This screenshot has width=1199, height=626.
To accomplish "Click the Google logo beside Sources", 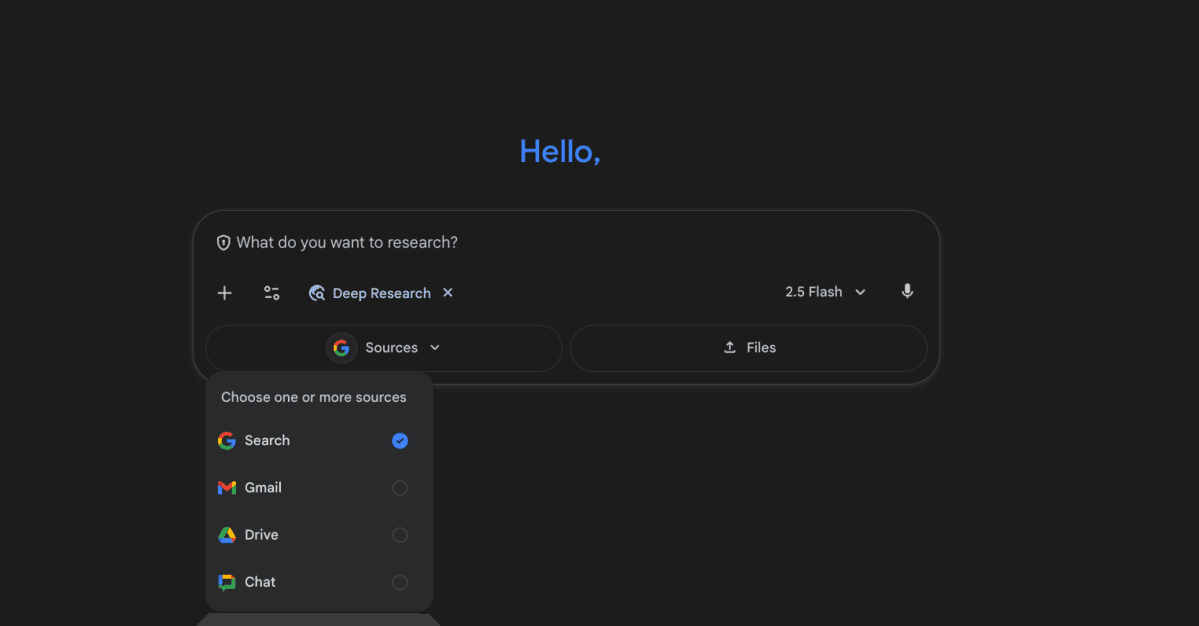I will pyautogui.click(x=342, y=348).
